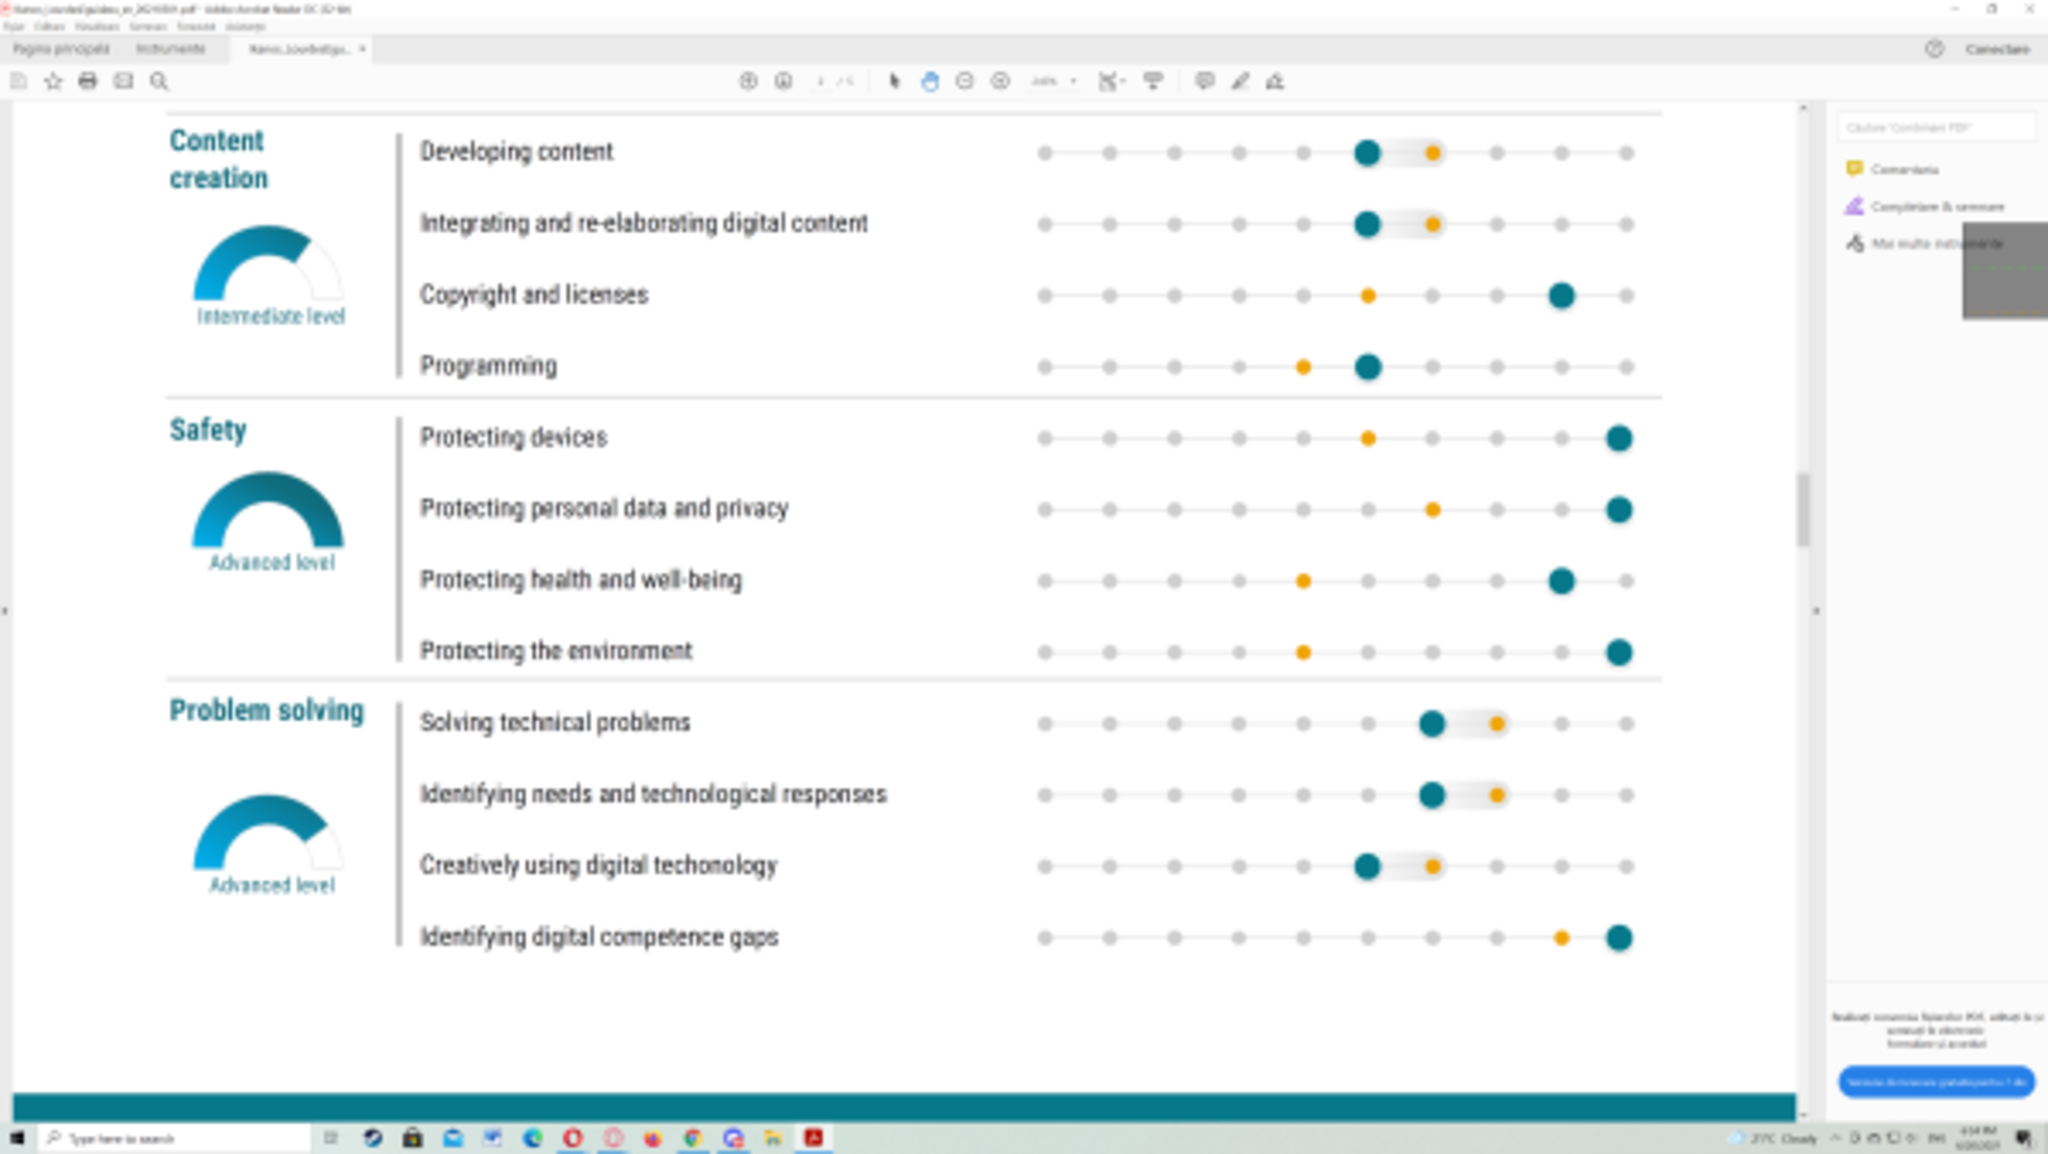Click the email envelope icon
Screen dimensions: 2048x1154
point(123,81)
